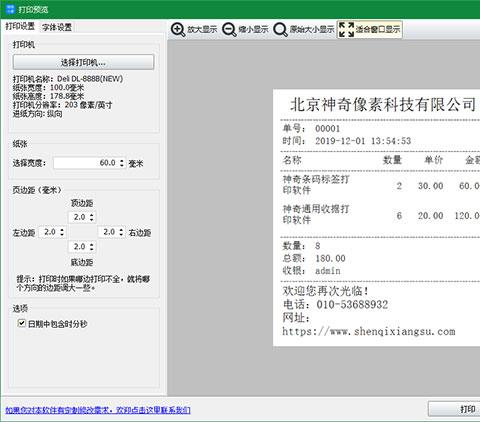
Task: Decrease left margin with down arrow
Action: click(62, 235)
